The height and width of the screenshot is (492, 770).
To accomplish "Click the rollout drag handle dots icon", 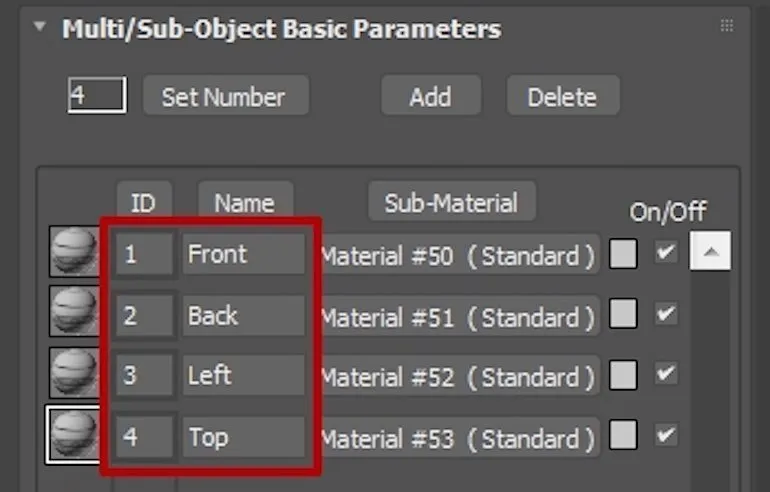I will tap(727, 29).
